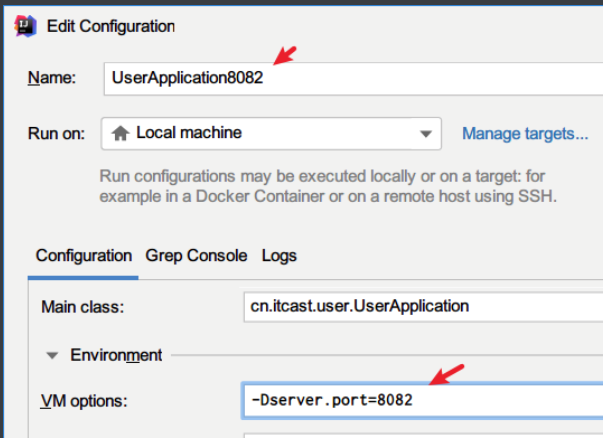Open the Run on dropdown arrow

point(427,133)
